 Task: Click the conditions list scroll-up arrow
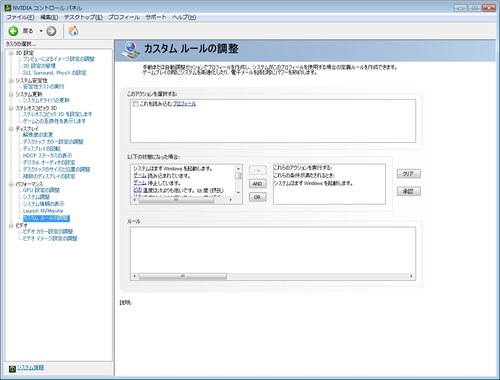238,169
